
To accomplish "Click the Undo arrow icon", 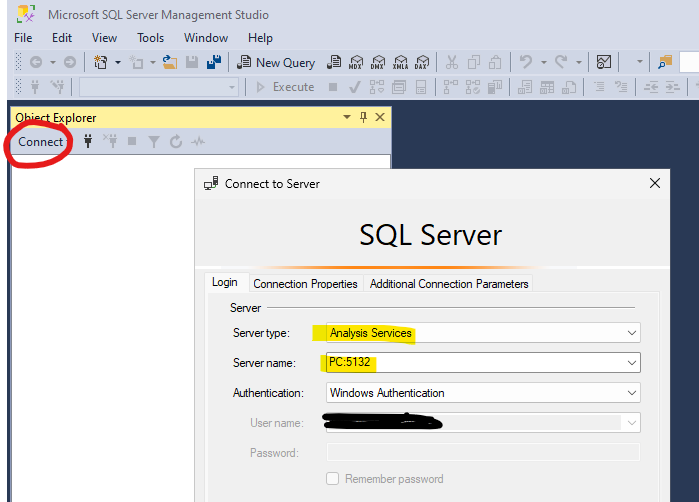I will 526,62.
